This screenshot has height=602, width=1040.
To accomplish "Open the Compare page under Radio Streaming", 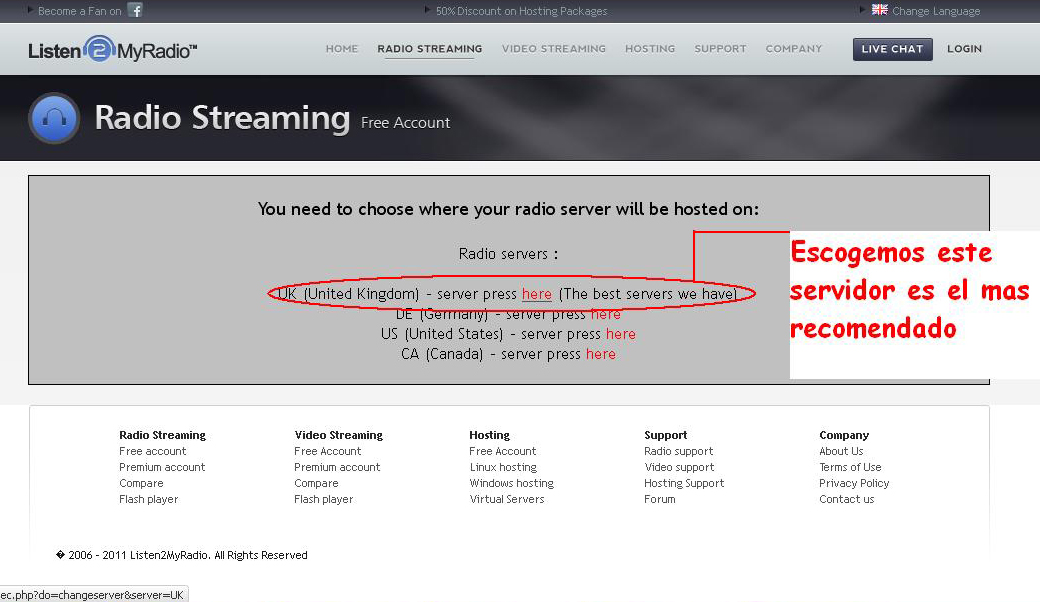I will tap(141, 483).
